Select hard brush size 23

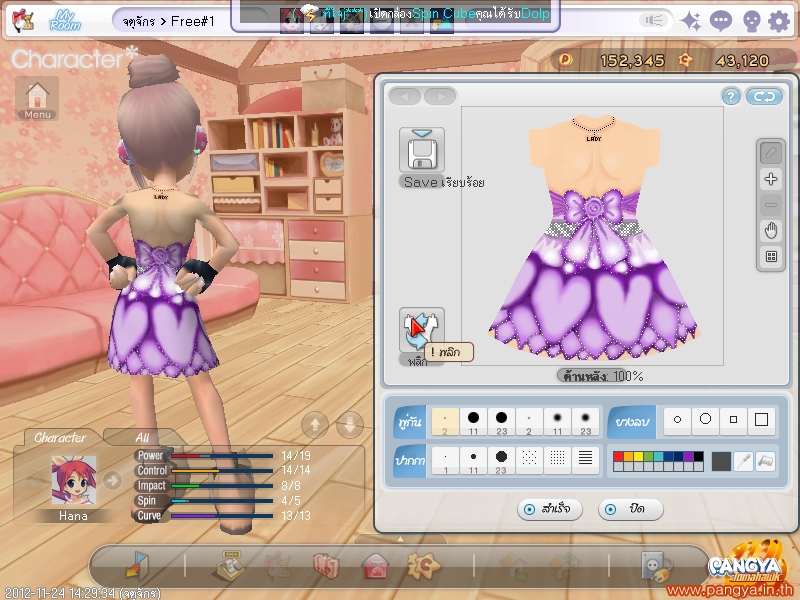point(502,421)
